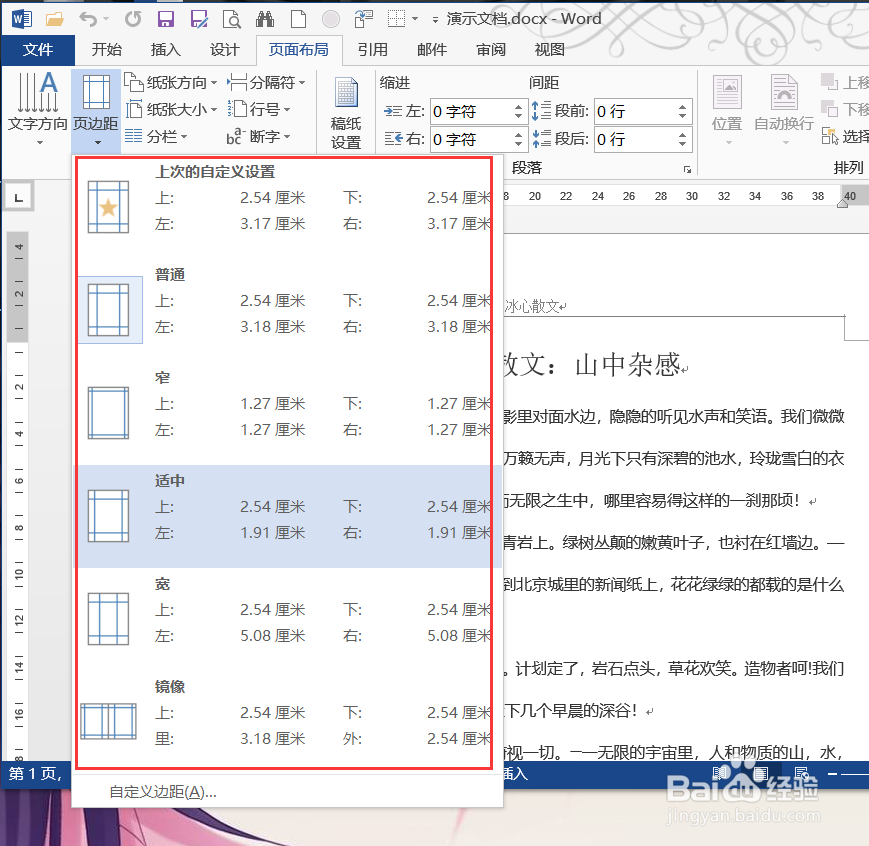This screenshot has height=846, width=869.
Task: Click the grey circle quick access icon
Action: pos(331,19)
